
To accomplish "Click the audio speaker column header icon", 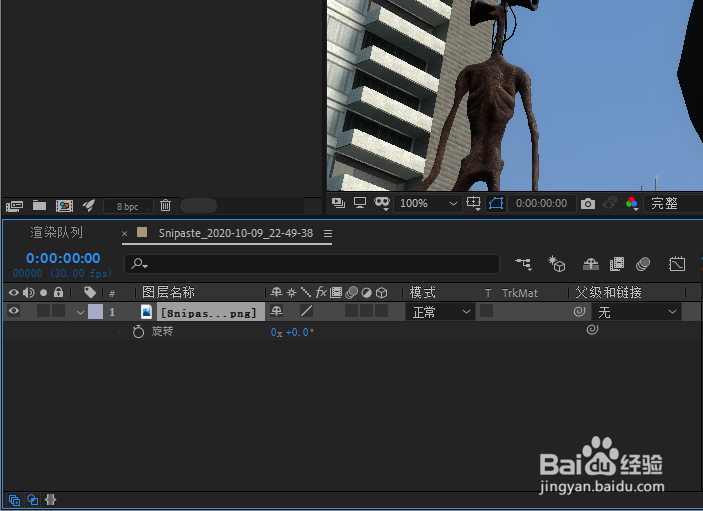I will 29,293.
